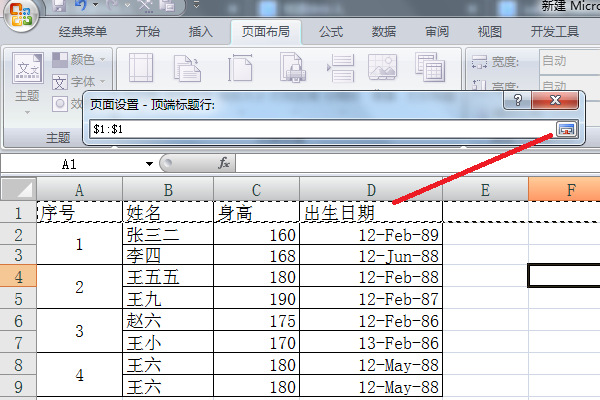Click the Print Area icon
Image resolution: width=600 pixels, height=400 pixels.
pyautogui.click(x=292, y=68)
